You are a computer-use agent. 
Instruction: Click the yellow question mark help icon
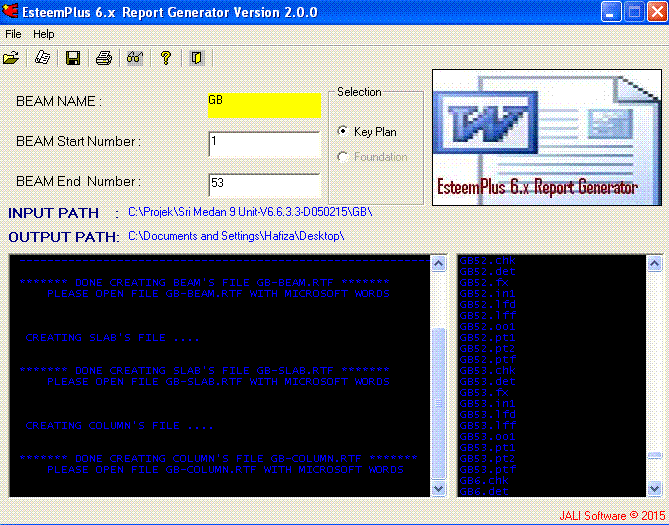[x=166, y=58]
